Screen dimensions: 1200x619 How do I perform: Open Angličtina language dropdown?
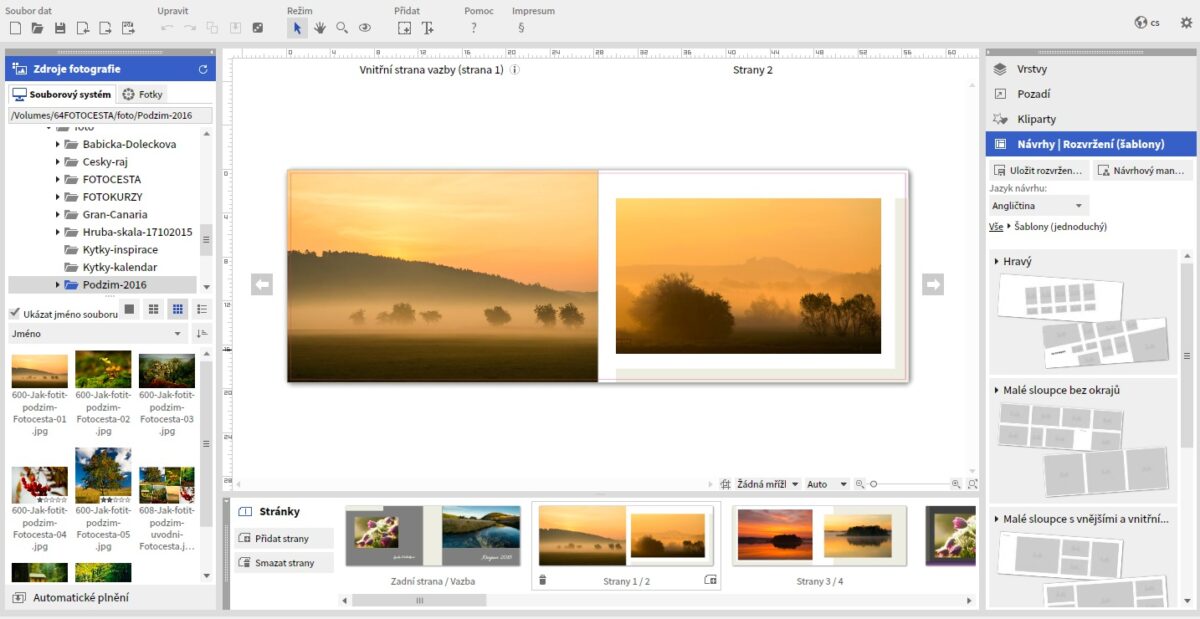pyautogui.click(x=1037, y=206)
